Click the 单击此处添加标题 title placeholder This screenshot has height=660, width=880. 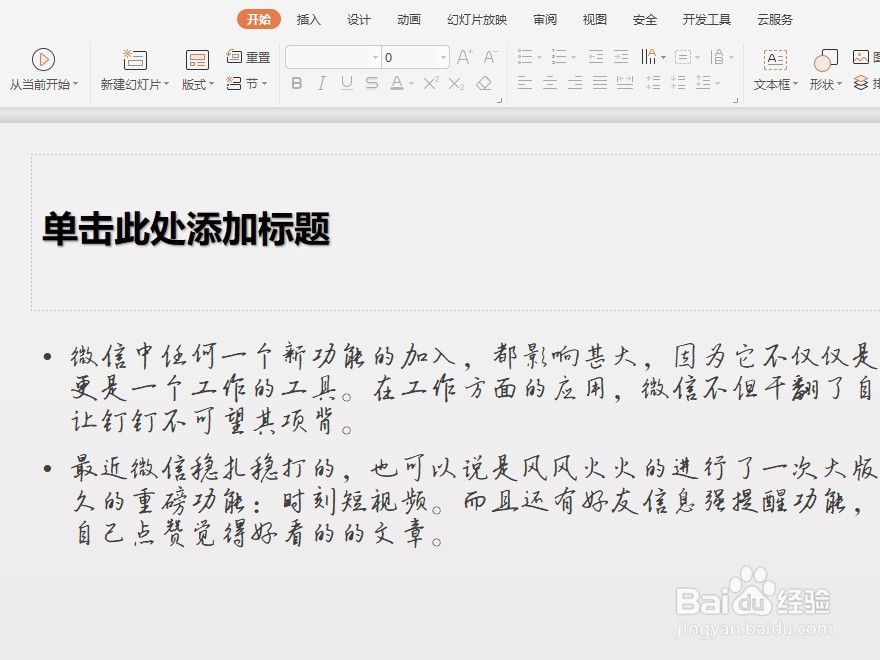point(186,230)
